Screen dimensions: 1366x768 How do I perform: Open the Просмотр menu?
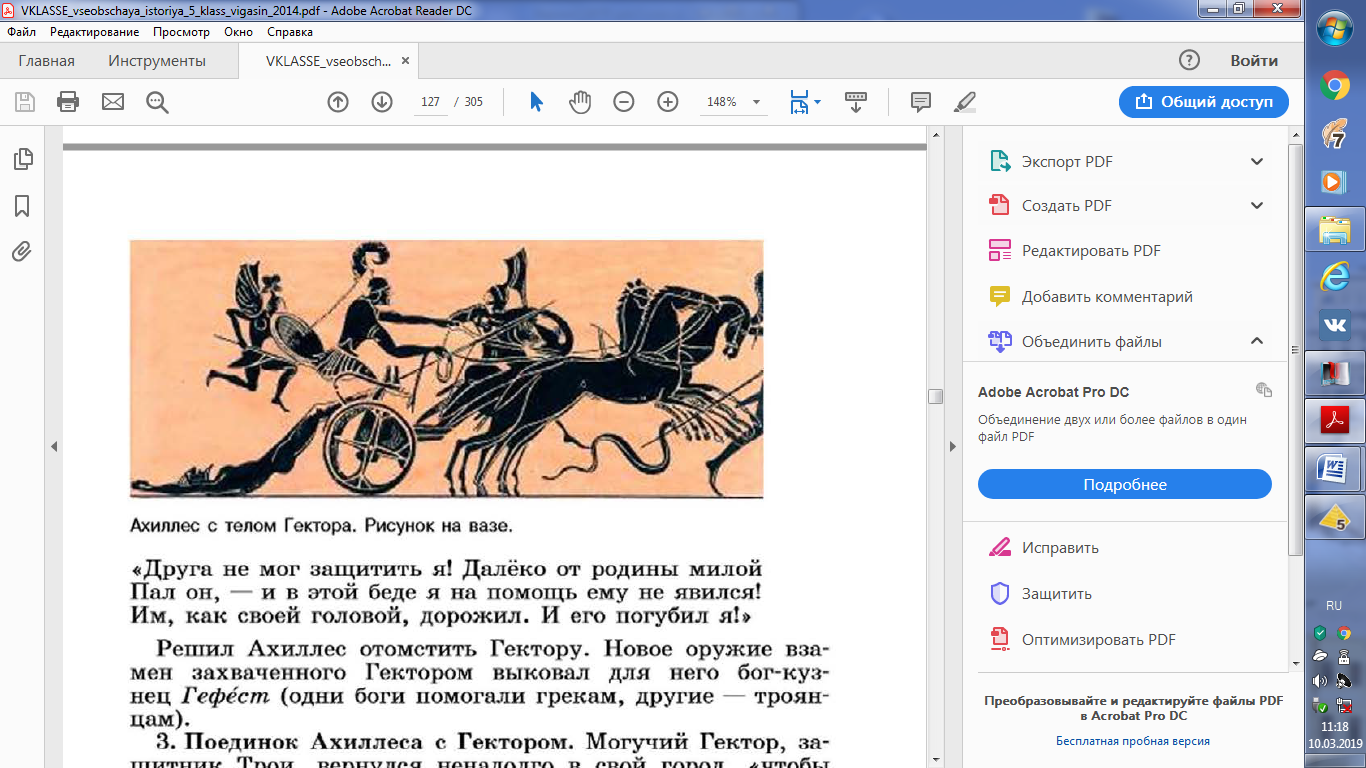click(x=181, y=32)
